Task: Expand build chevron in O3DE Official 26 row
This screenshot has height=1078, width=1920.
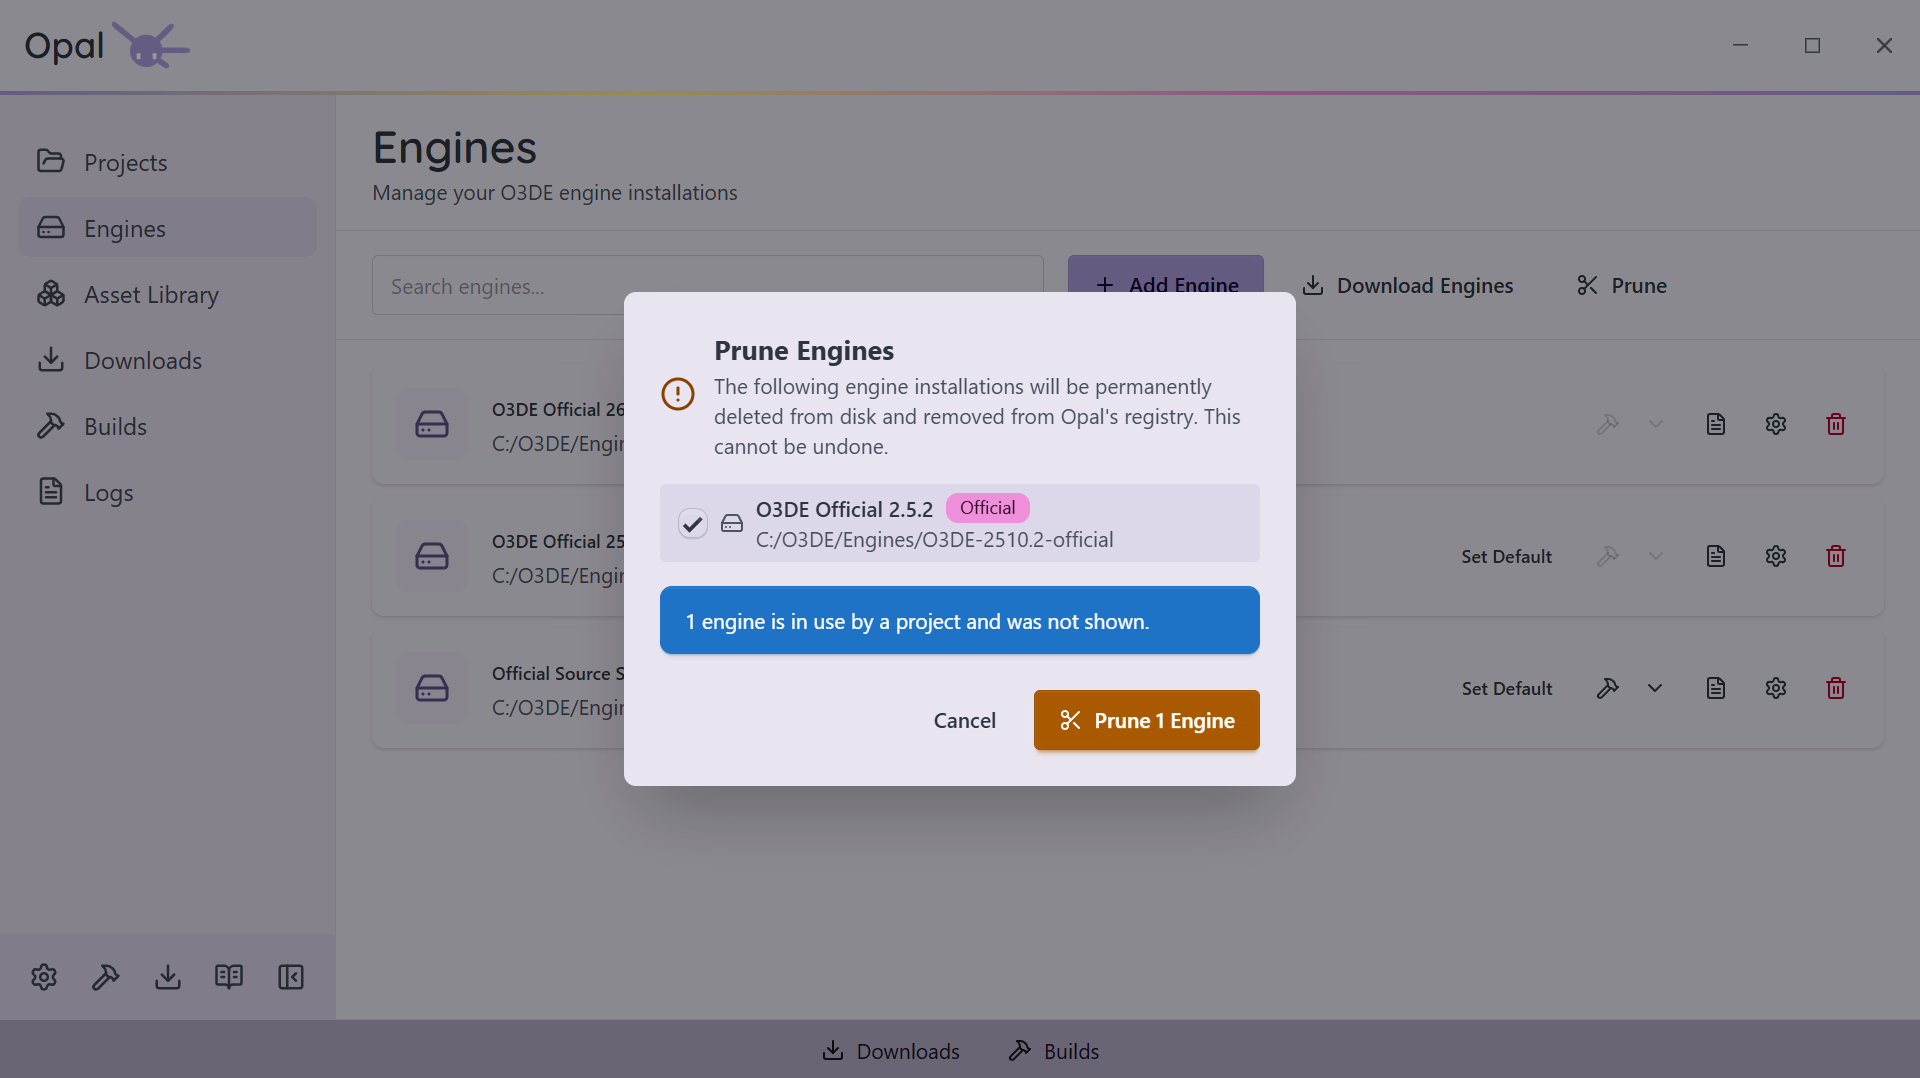Action: click(x=1655, y=424)
